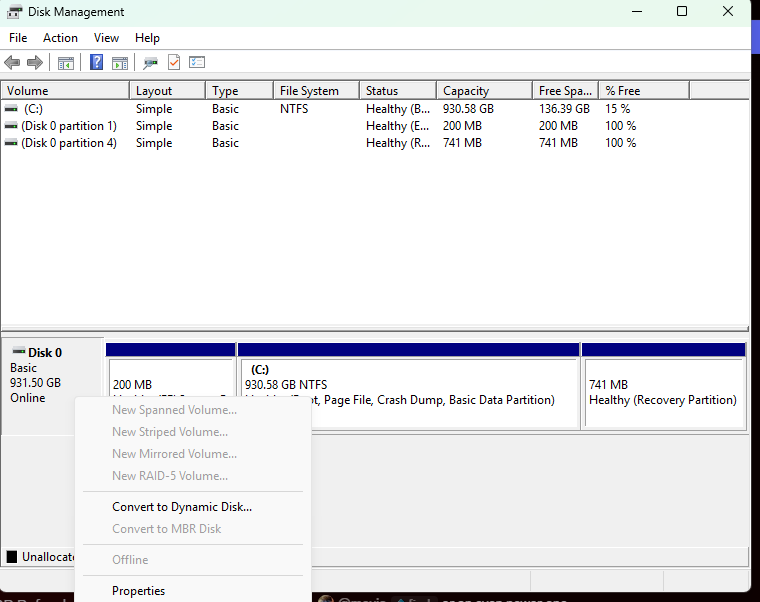Viewport: 760px width, 602px height.
Task: Close the Disk Management window
Action: coord(728,12)
